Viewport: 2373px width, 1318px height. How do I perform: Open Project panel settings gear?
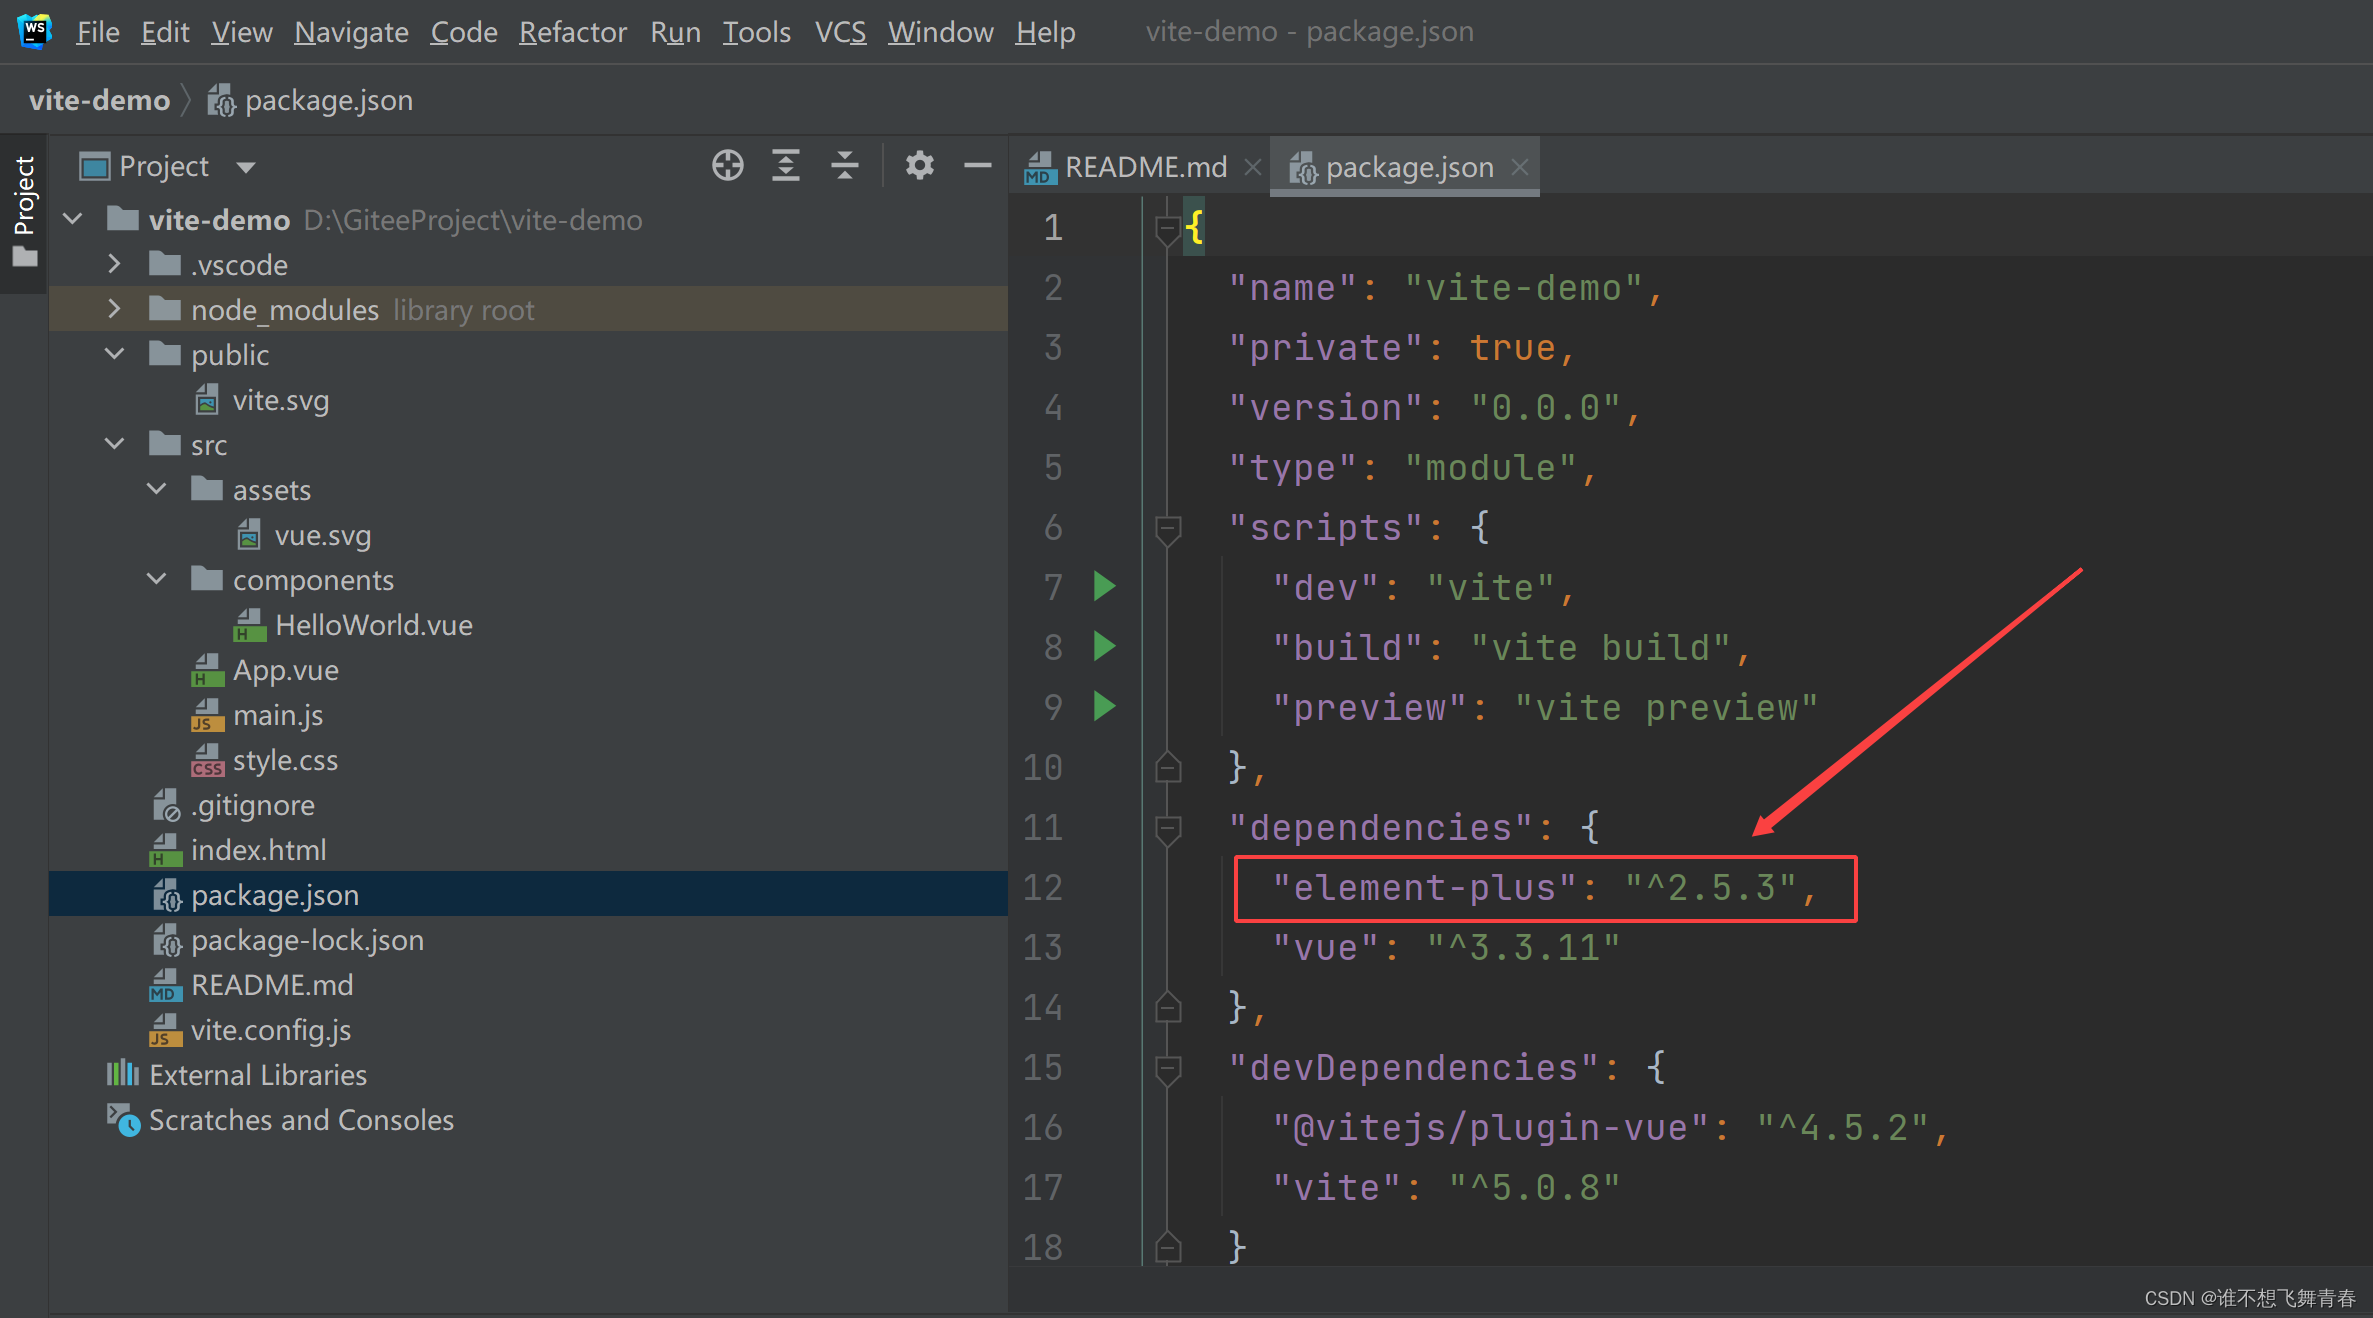[919, 165]
